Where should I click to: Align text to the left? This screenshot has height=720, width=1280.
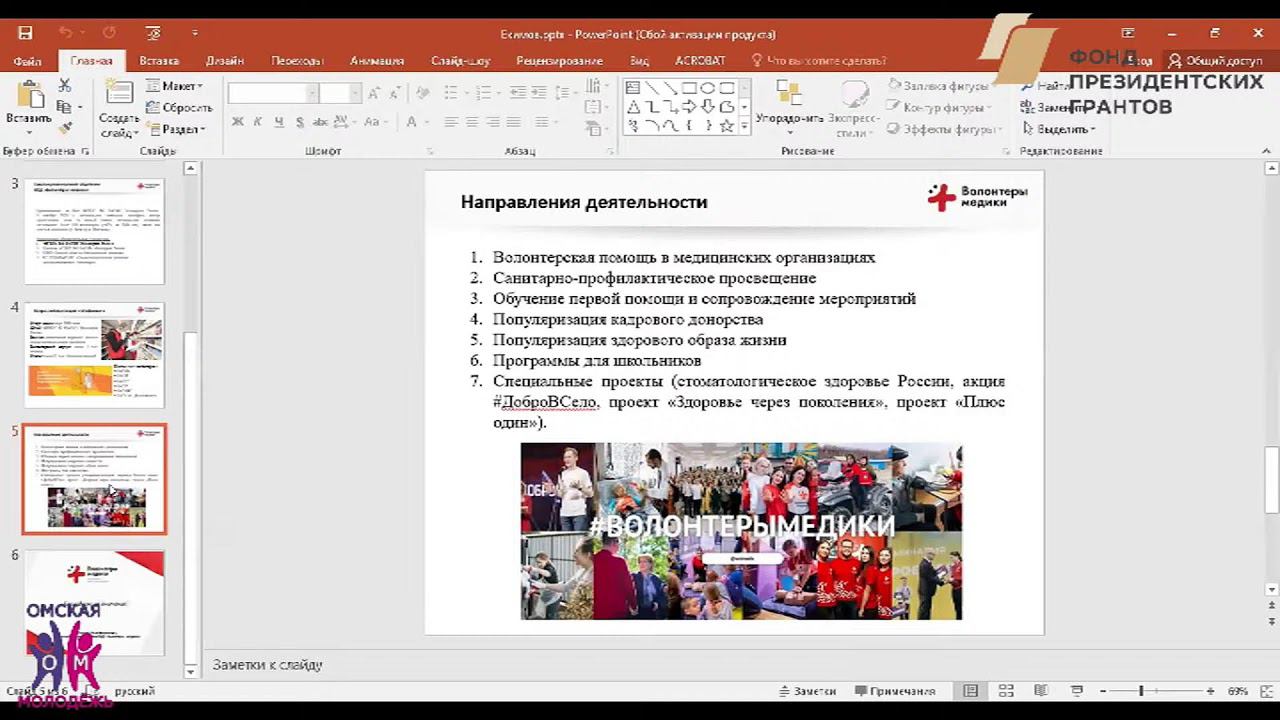451,122
